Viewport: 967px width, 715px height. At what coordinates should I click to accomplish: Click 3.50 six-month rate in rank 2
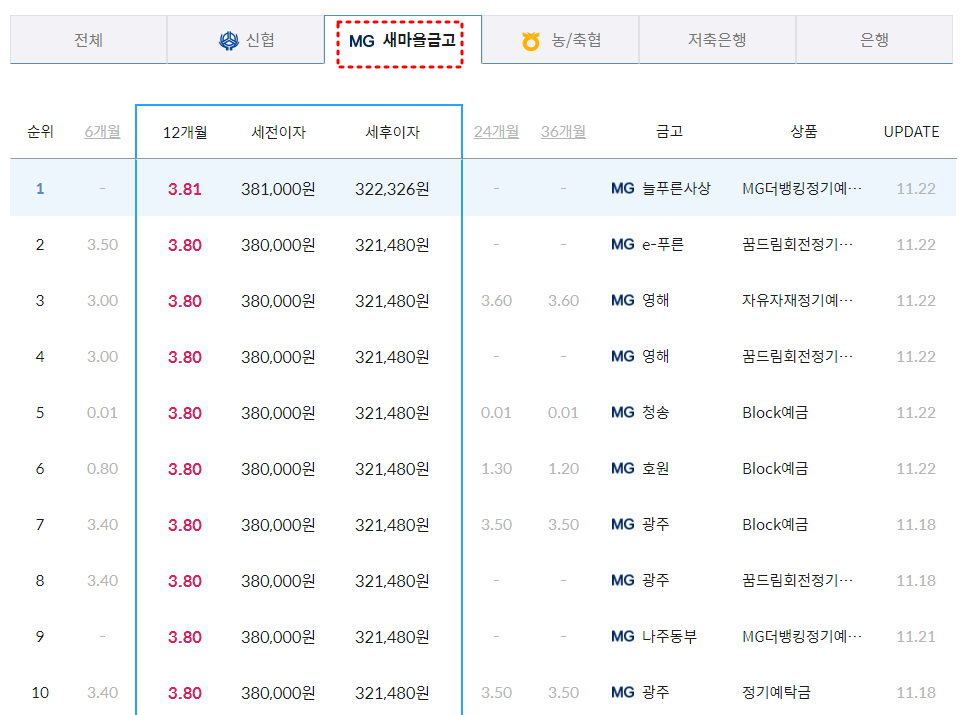point(102,244)
